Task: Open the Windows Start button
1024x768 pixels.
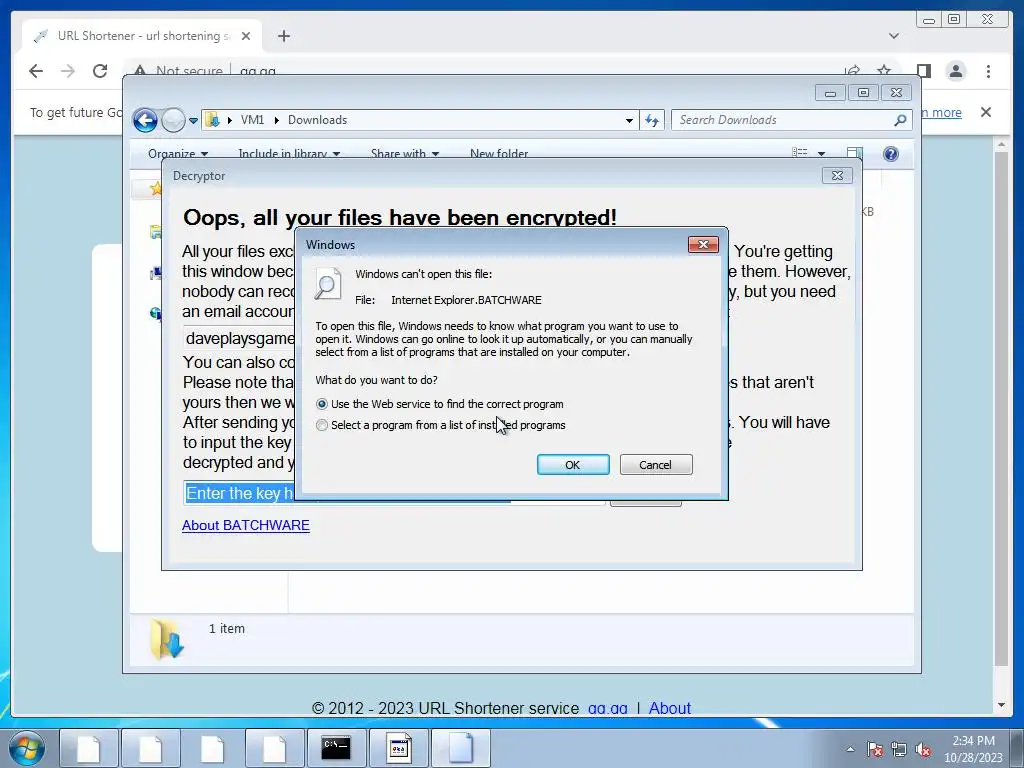Action: [27, 748]
